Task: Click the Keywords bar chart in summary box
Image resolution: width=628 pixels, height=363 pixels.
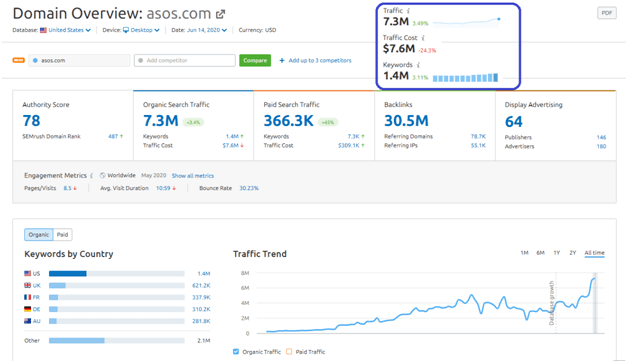Action: tap(465, 78)
